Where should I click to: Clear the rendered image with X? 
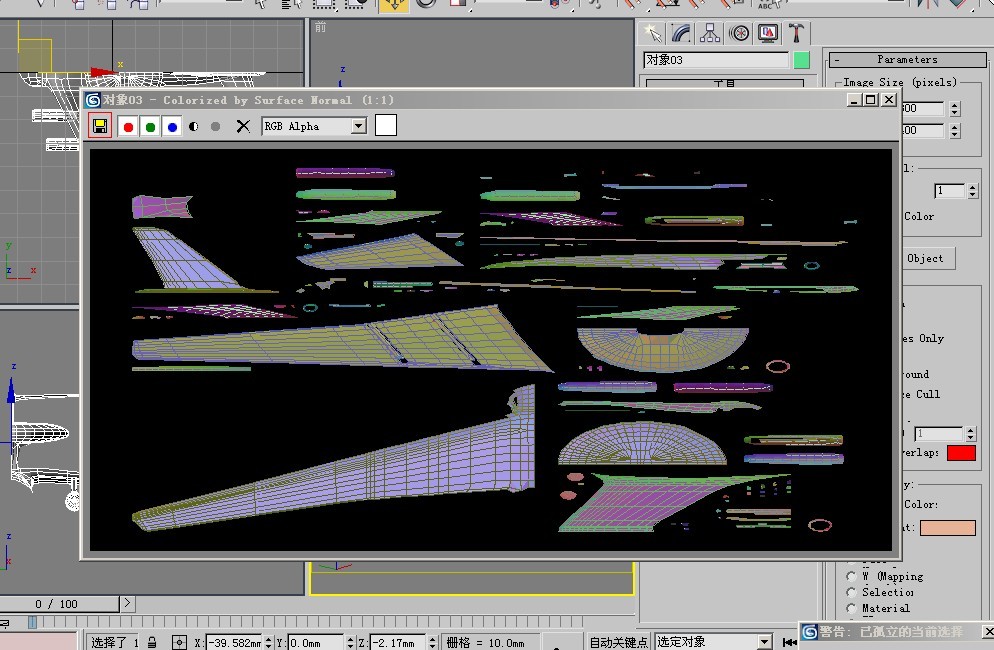click(242, 126)
